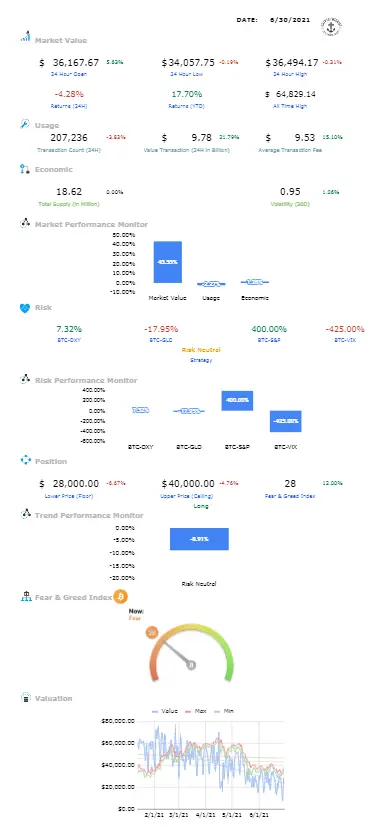
Task: Click the Risk heart icon
Action: pyautogui.click(x=25, y=307)
